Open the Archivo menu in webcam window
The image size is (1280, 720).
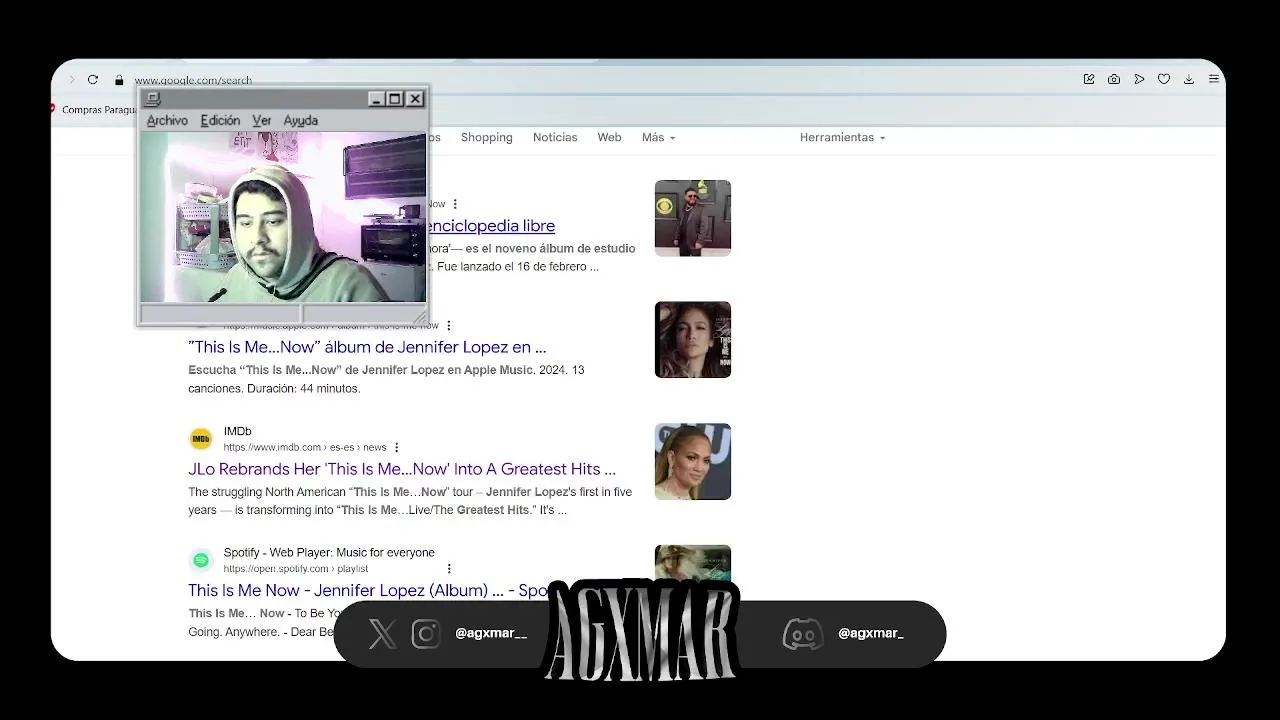[x=167, y=120]
